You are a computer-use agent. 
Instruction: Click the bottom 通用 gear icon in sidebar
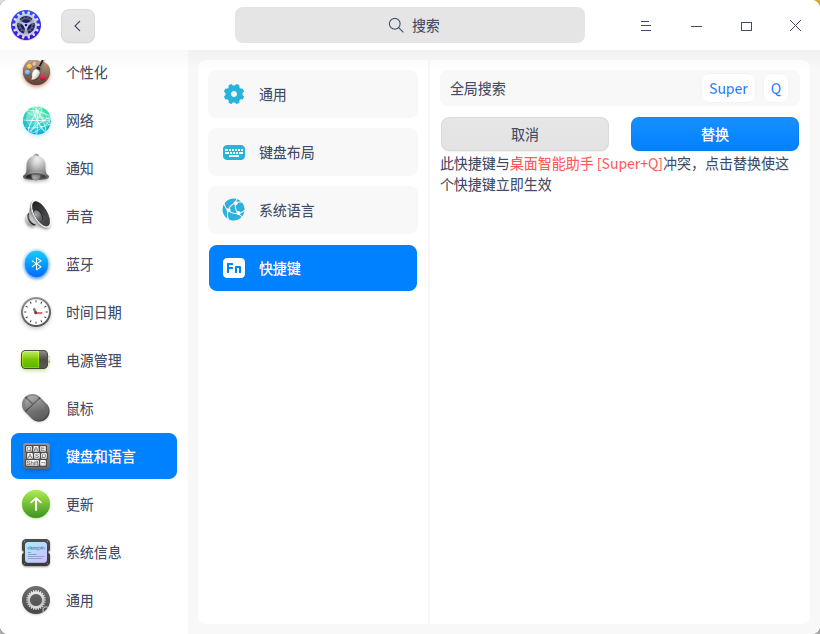pyautogui.click(x=36, y=600)
